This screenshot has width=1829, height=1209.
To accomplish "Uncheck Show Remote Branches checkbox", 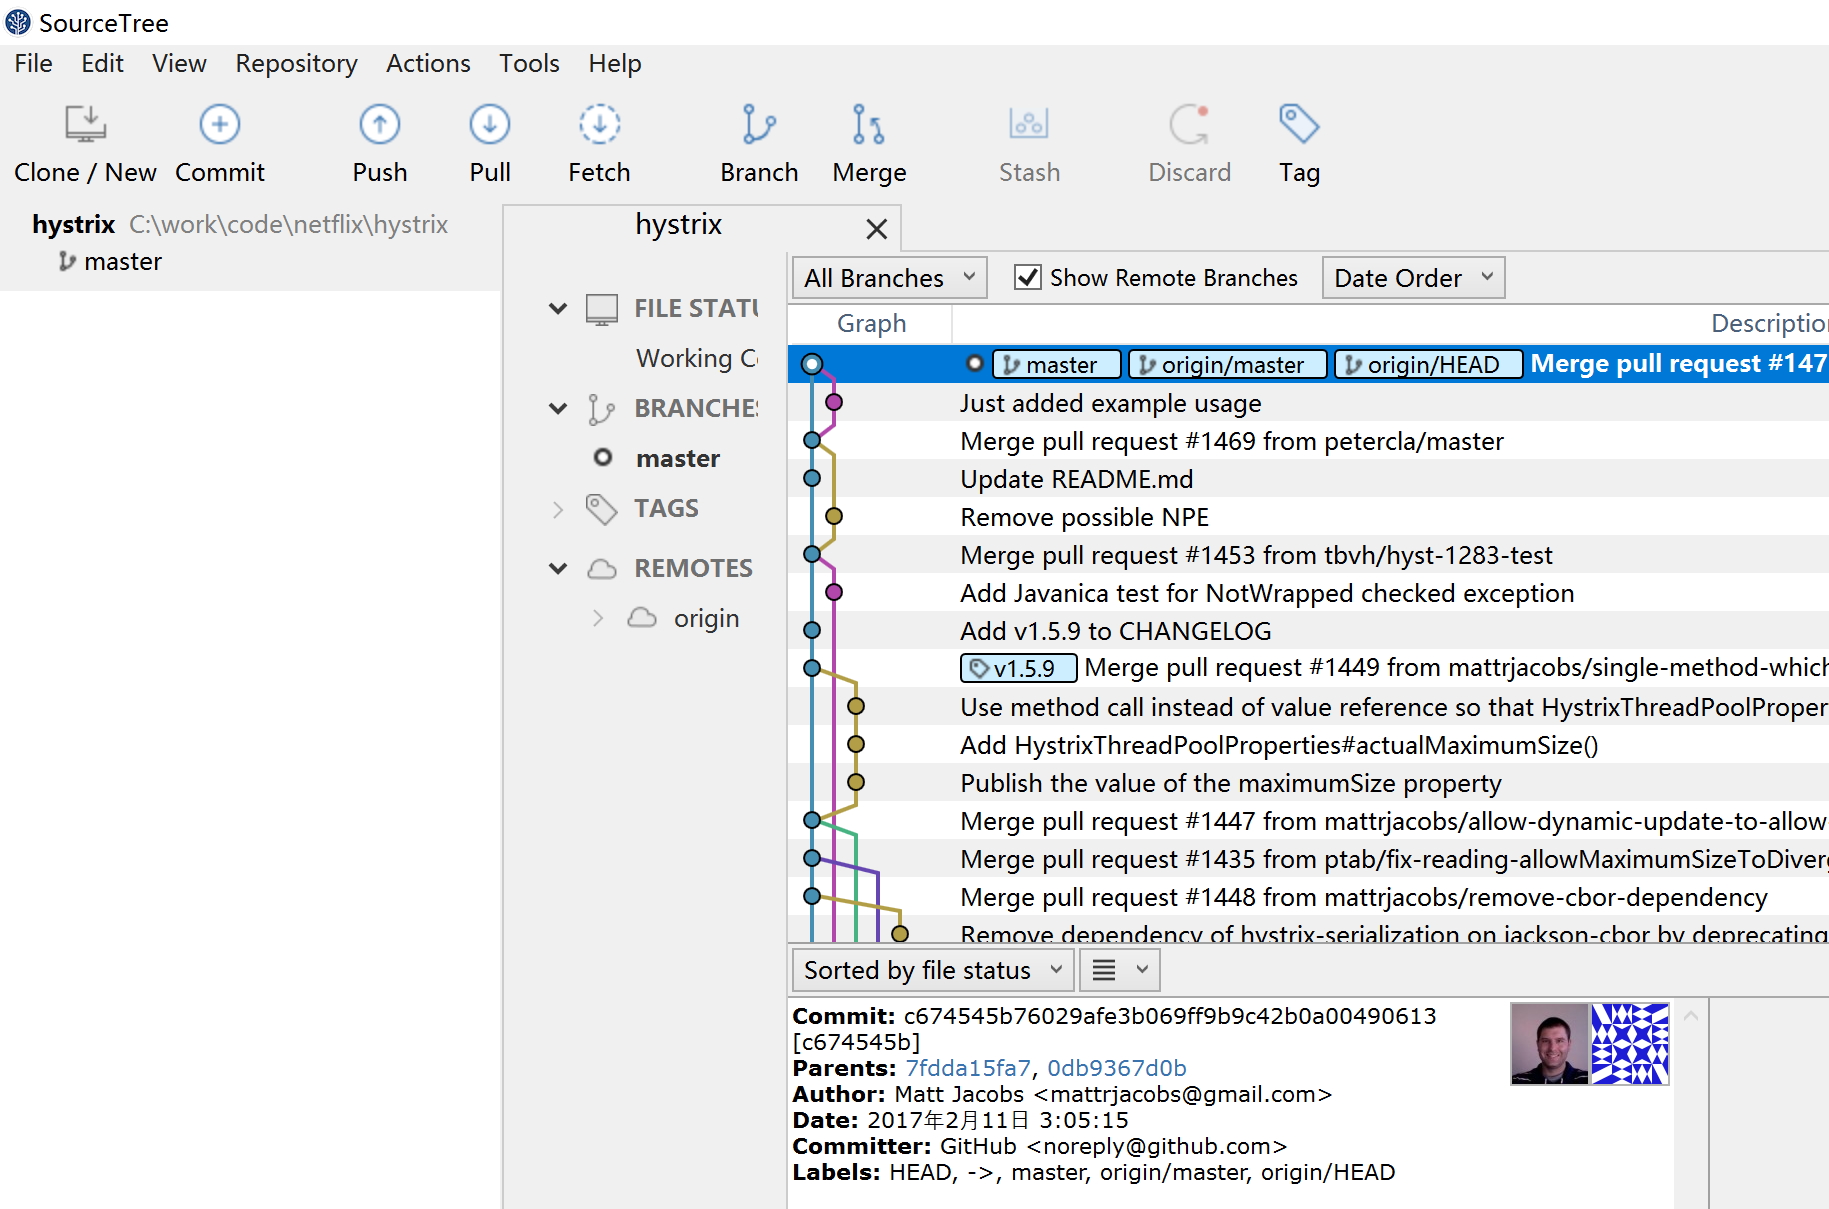I will 1027,278.
